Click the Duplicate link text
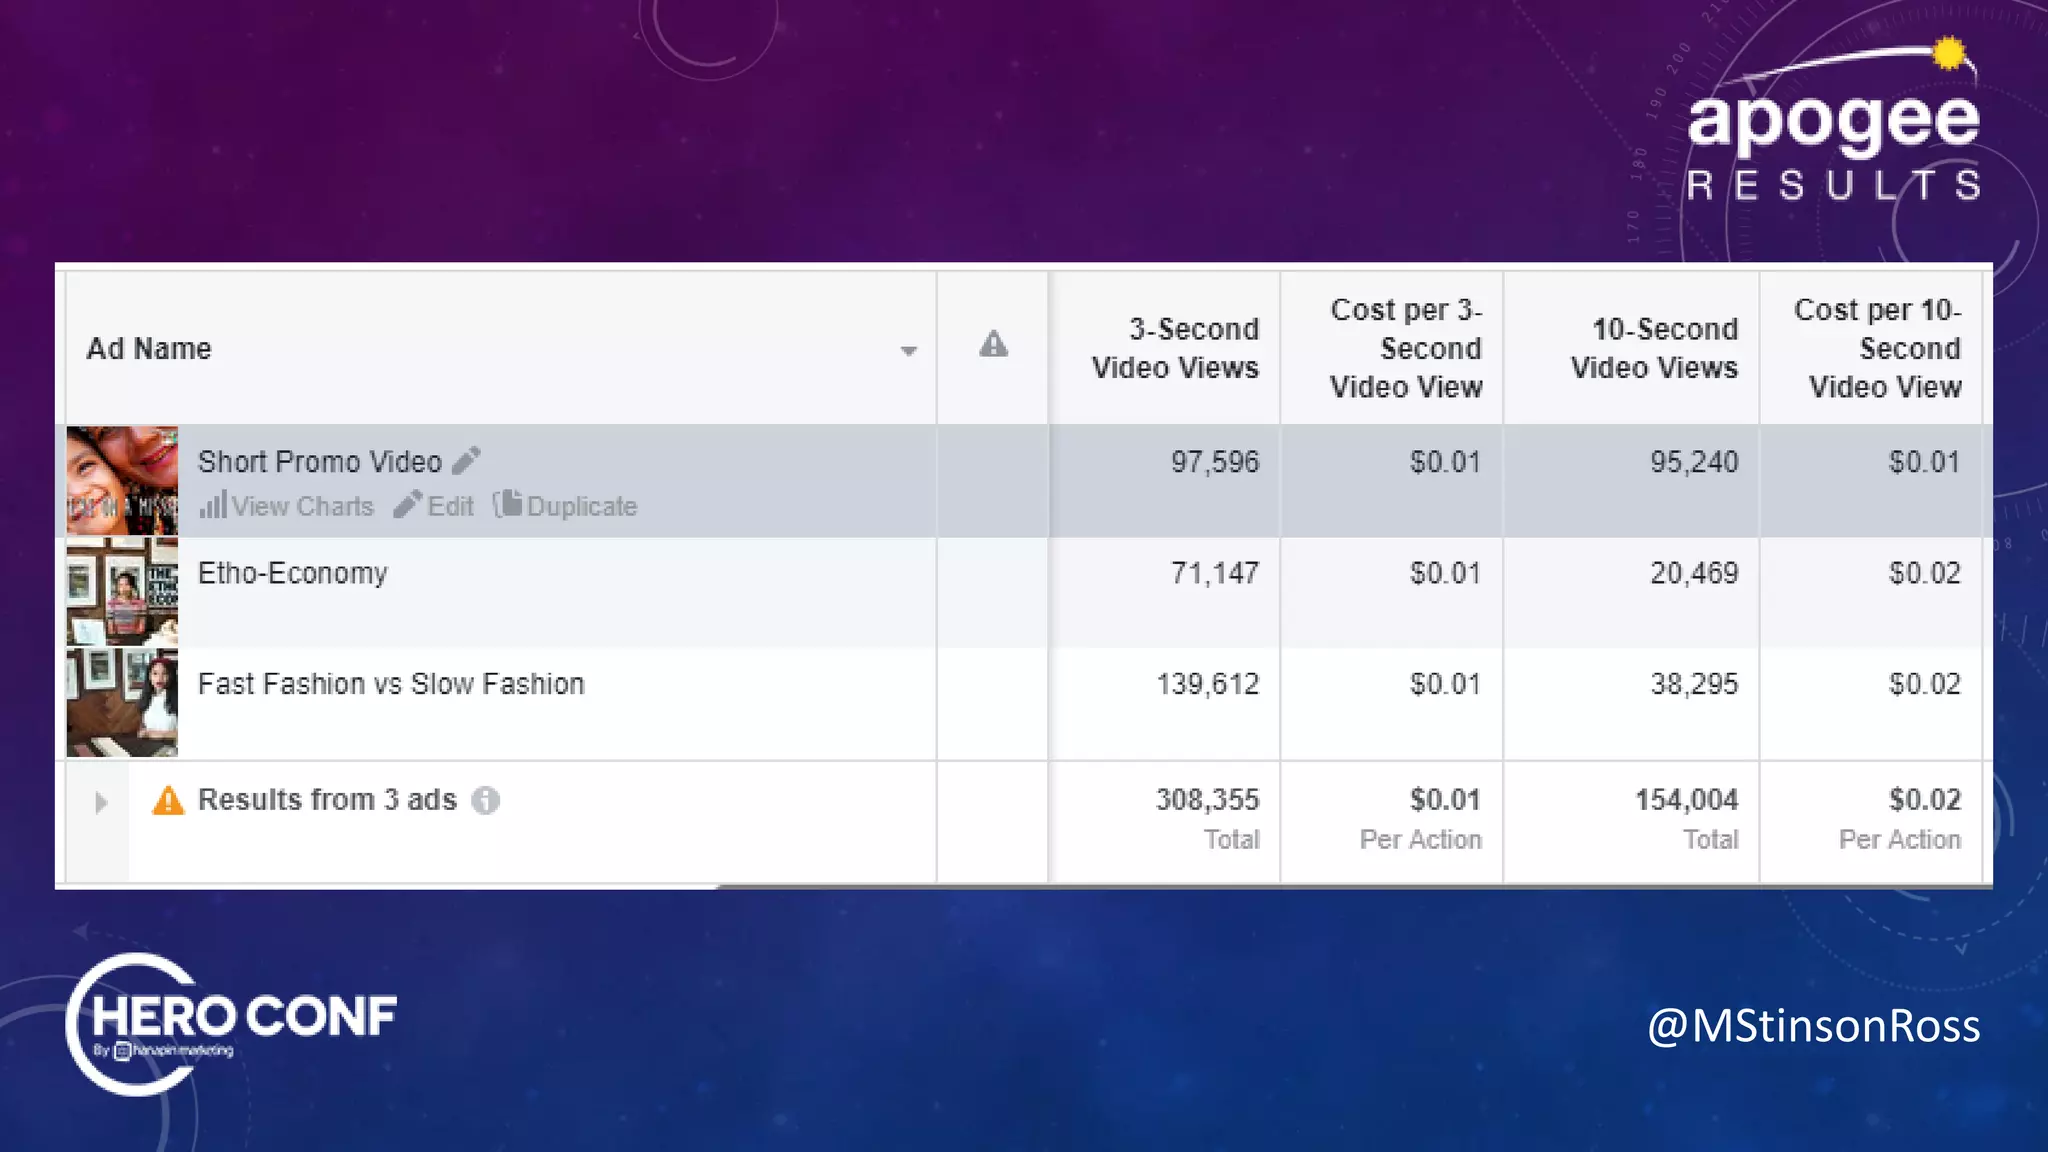Image resolution: width=2048 pixels, height=1152 pixels. coord(582,506)
